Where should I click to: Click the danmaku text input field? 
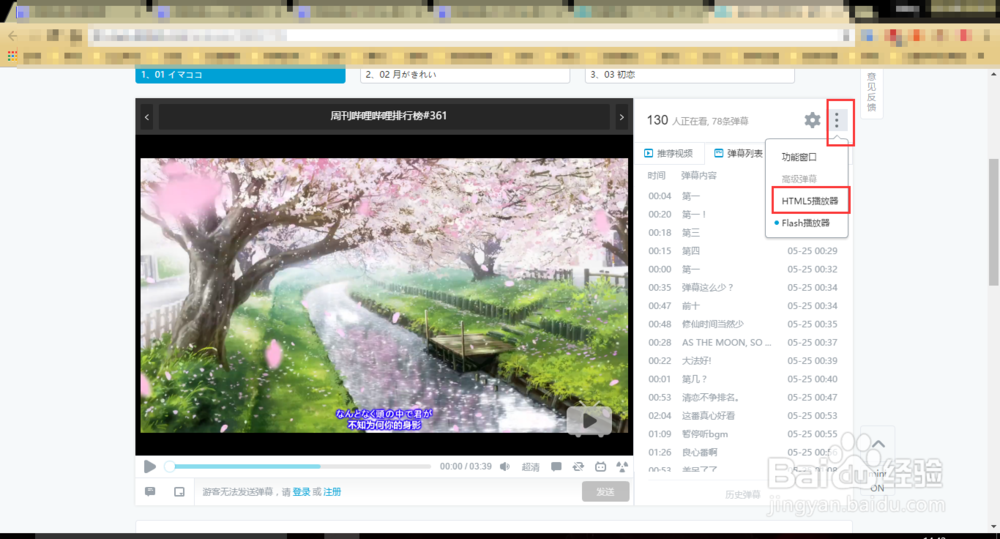[x=388, y=492]
